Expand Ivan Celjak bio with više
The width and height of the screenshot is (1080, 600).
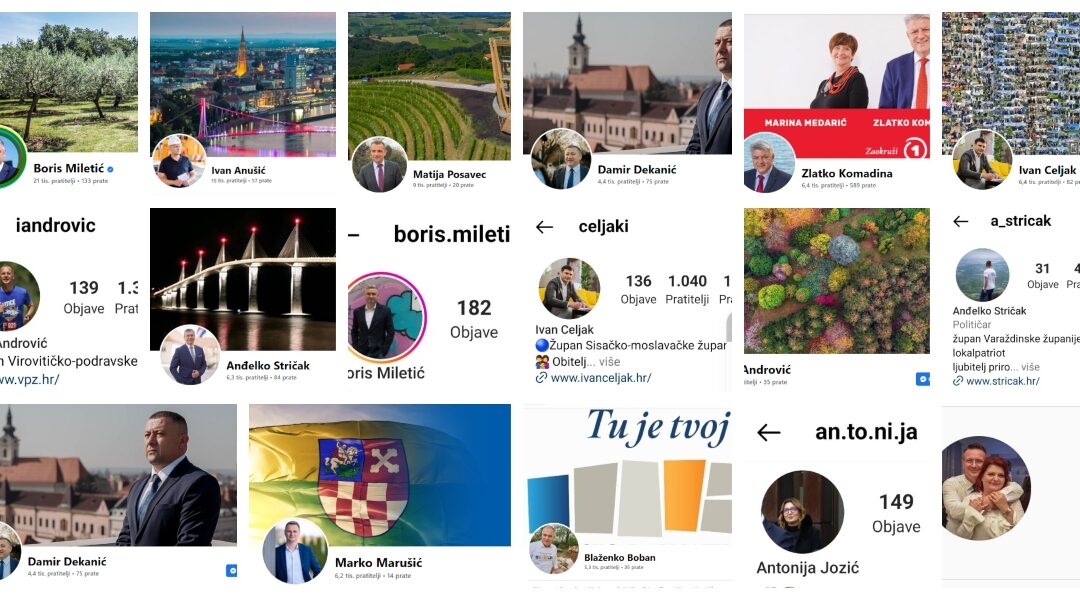click(x=609, y=362)
